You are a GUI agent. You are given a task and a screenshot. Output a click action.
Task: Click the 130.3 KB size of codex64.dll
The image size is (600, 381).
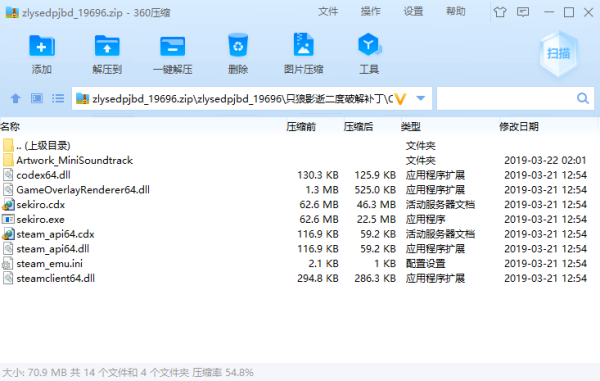[x=318, y=175]
